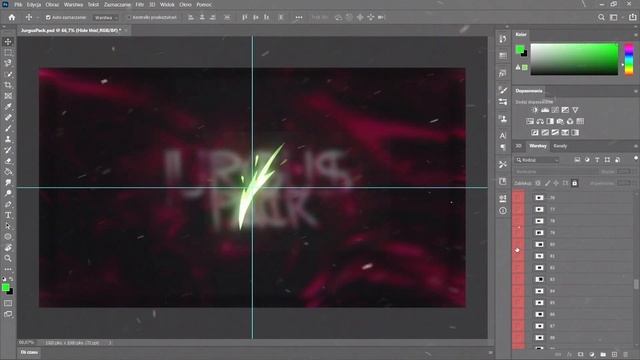This screenshot has height=360, width=640.
Task: Add a Vibrance adjustment layer
Action: [x=575, y=110]
